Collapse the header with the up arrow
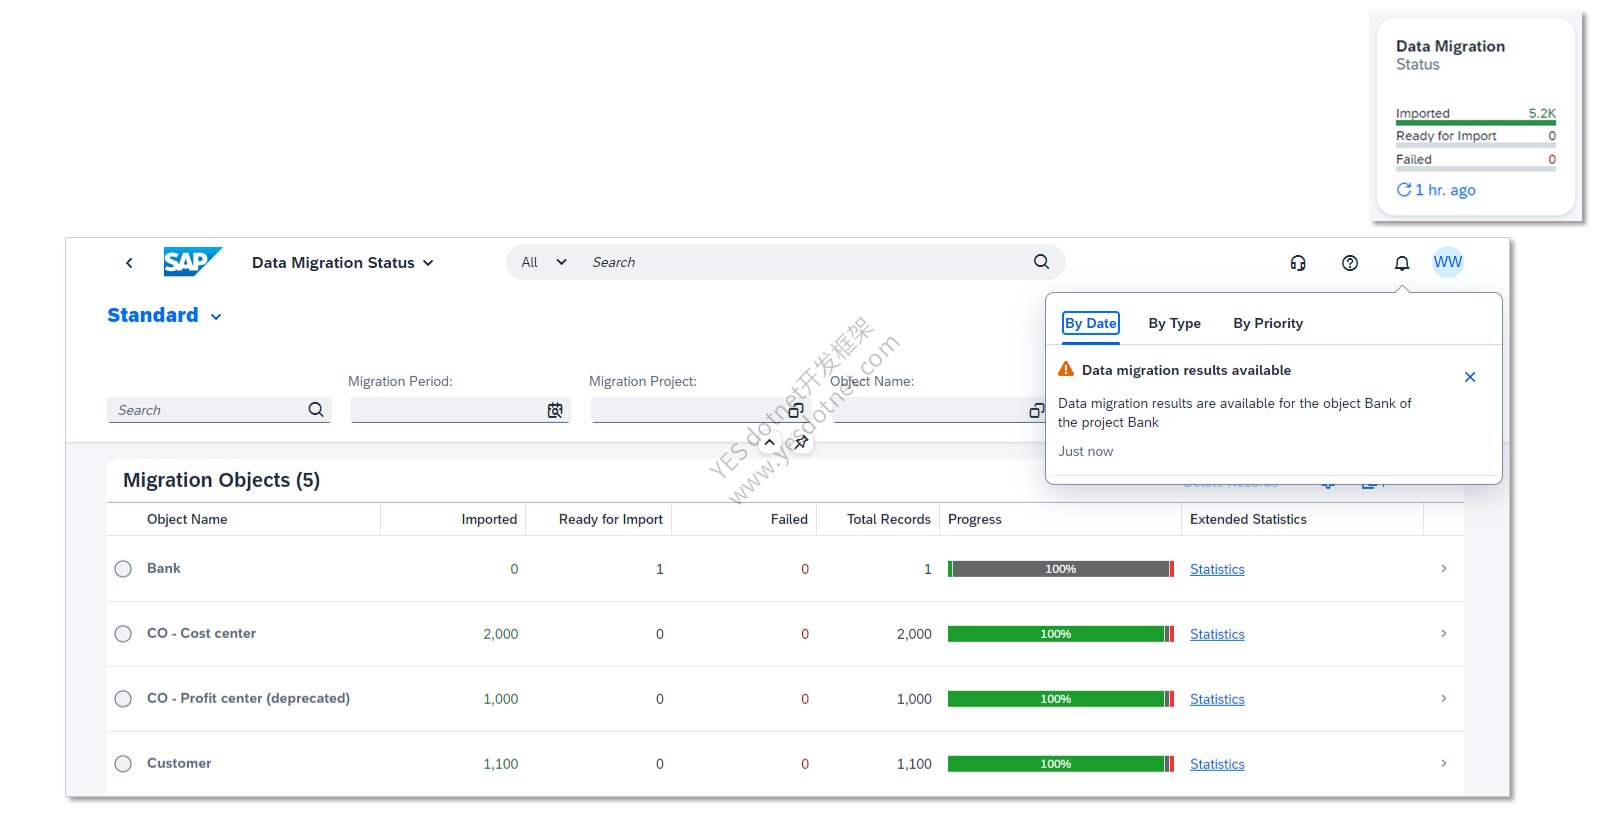The width and height of the screenshot is (1600, 814). (769, 442)
